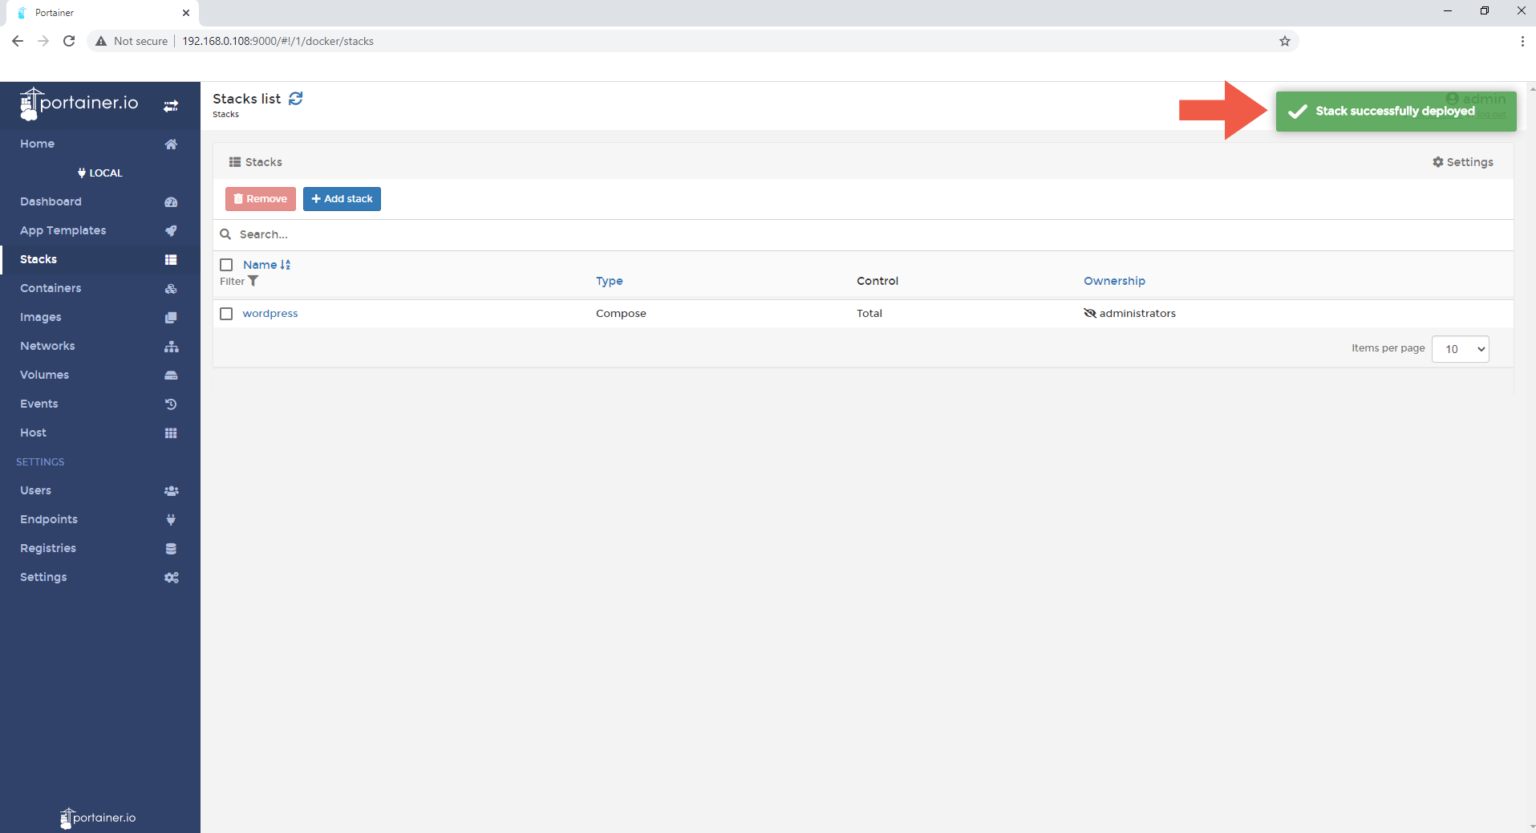Go back in the browser
The width and height of the screenshot is (1536, 833).
click(x=17, y=41)
